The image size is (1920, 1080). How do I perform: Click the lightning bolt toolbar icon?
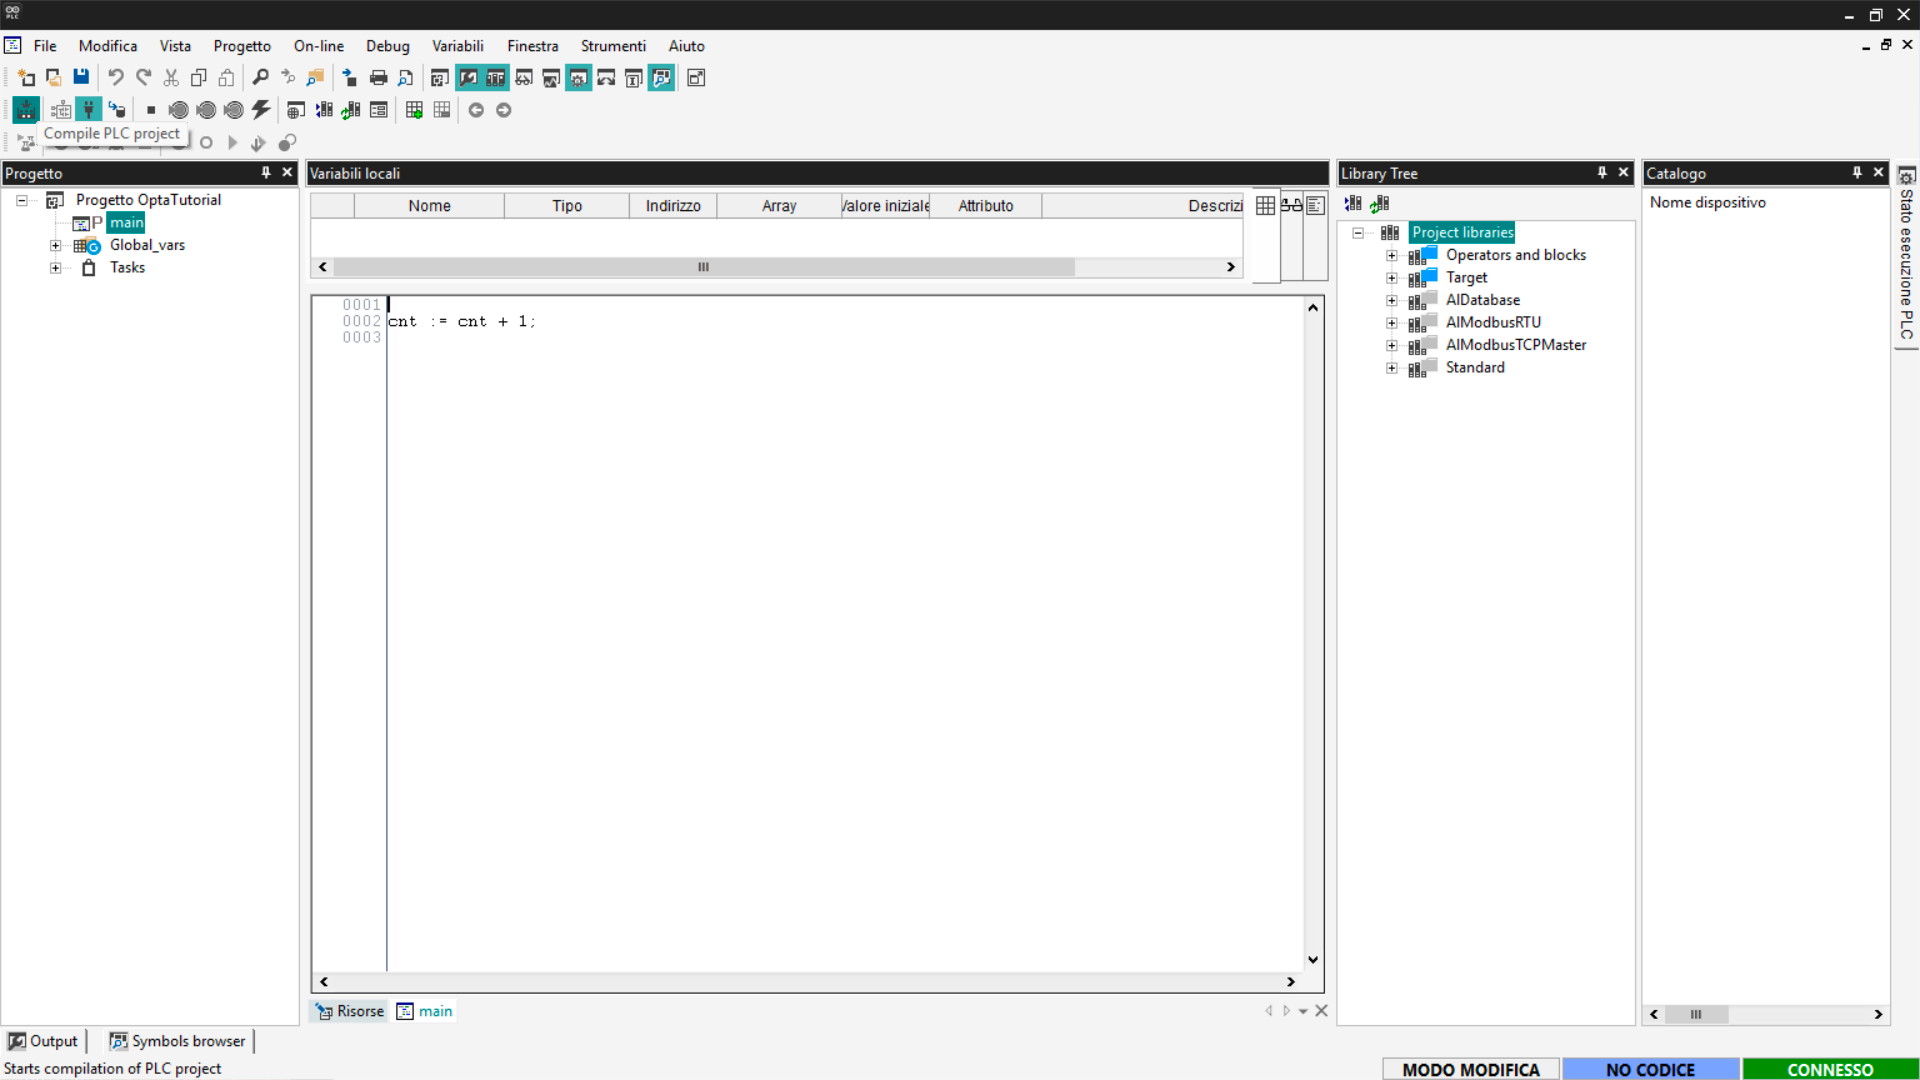[261, 110]
